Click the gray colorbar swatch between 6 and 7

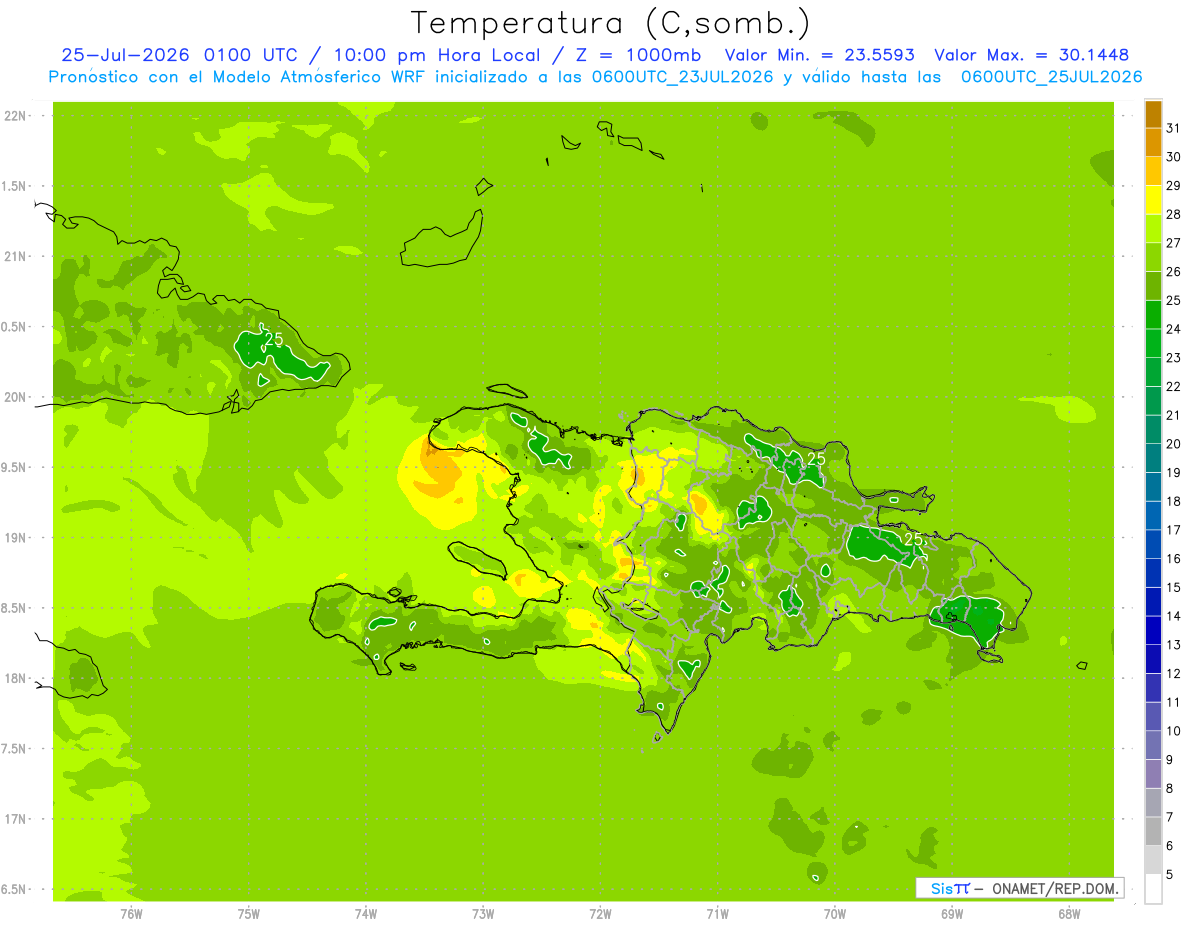[1153, 832]
